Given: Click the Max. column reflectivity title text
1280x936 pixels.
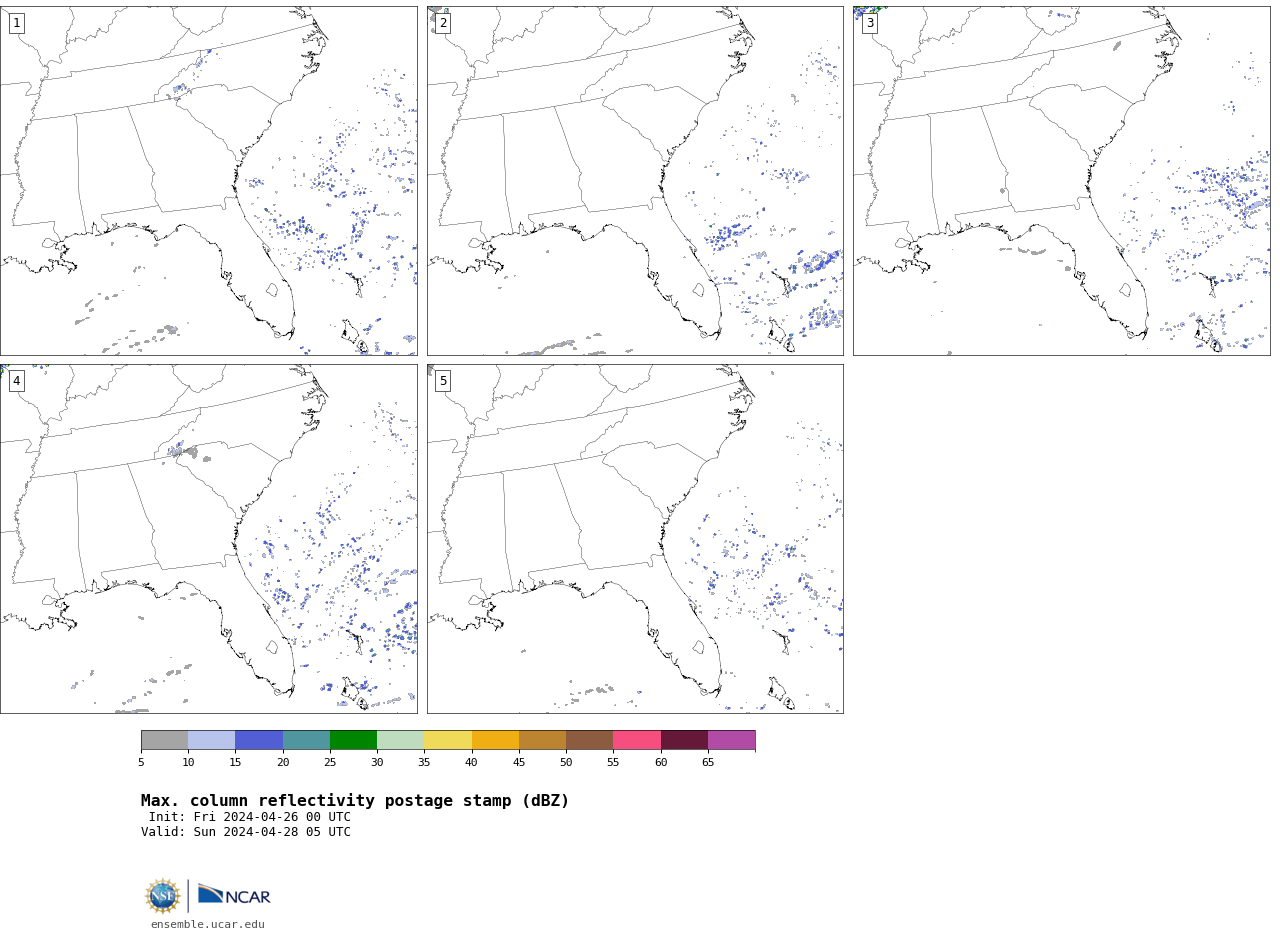Looking at the screenshot, I should 355,801.
